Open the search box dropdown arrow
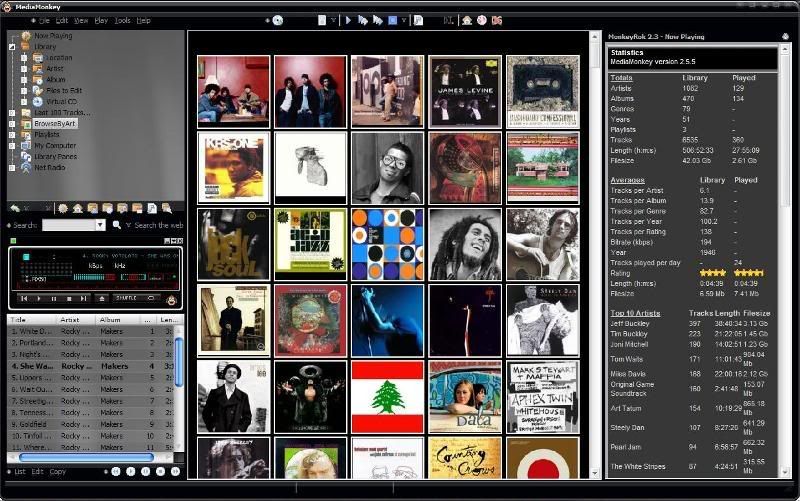This screenshot has width=800, height=501. [x=100, y=225]
